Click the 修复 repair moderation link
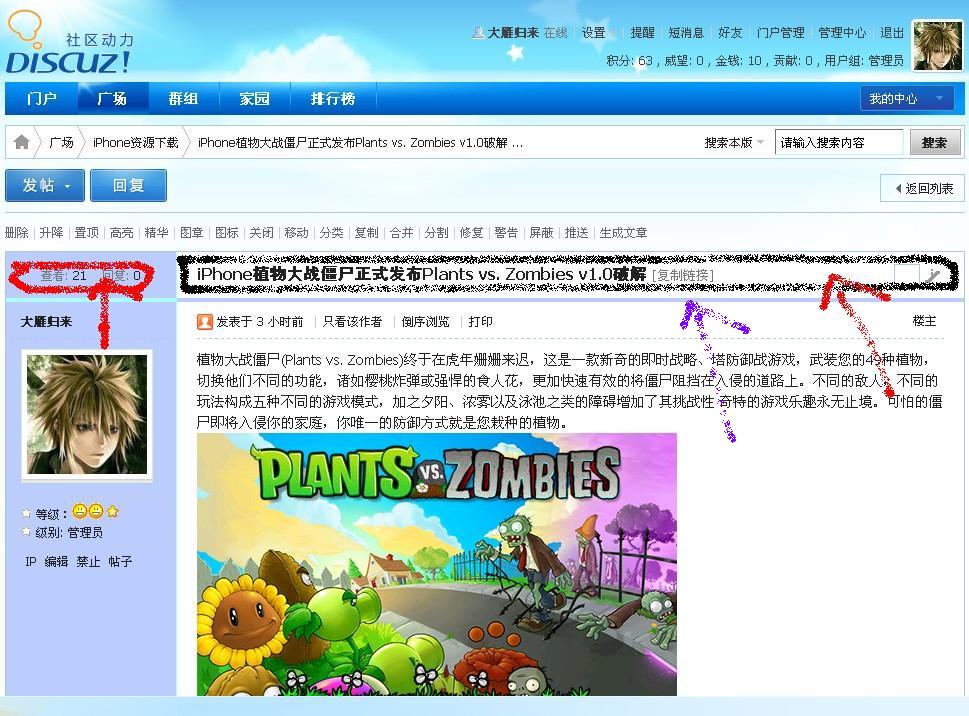Screen dimensions: 969x716 tap(472, 232)
